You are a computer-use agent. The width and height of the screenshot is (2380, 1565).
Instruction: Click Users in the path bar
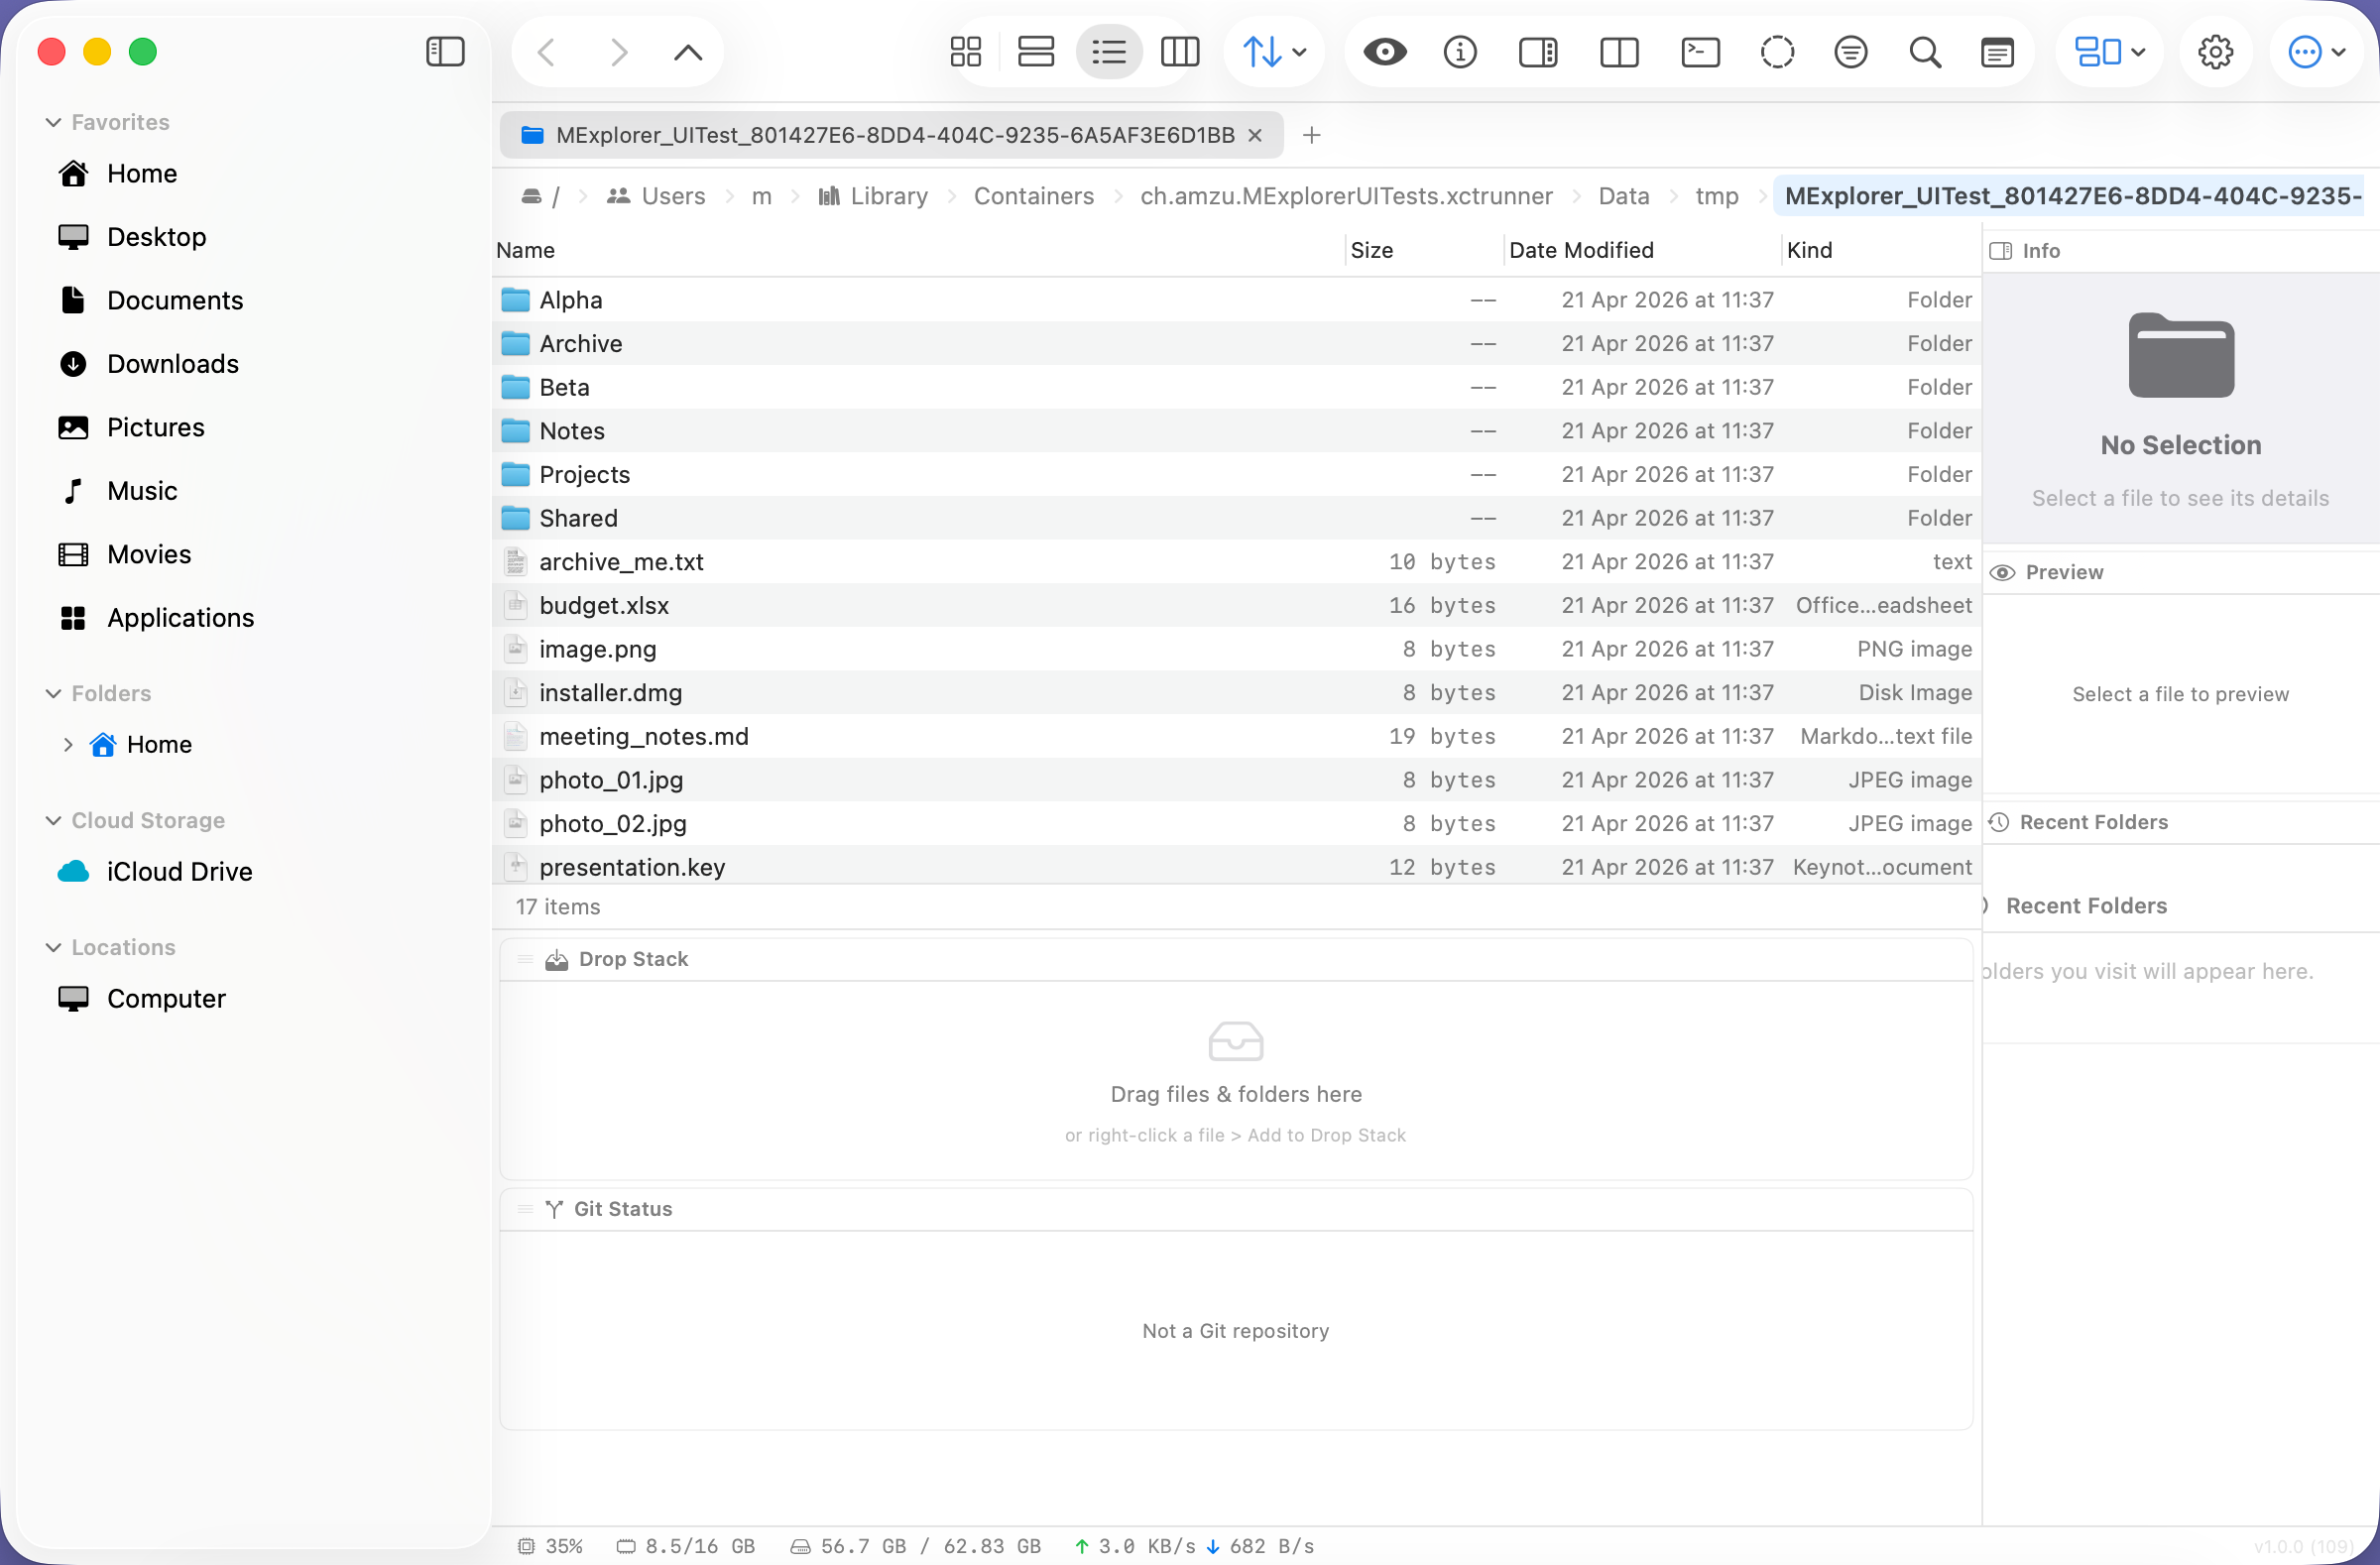pyautogui.click(x=657, y=196)
